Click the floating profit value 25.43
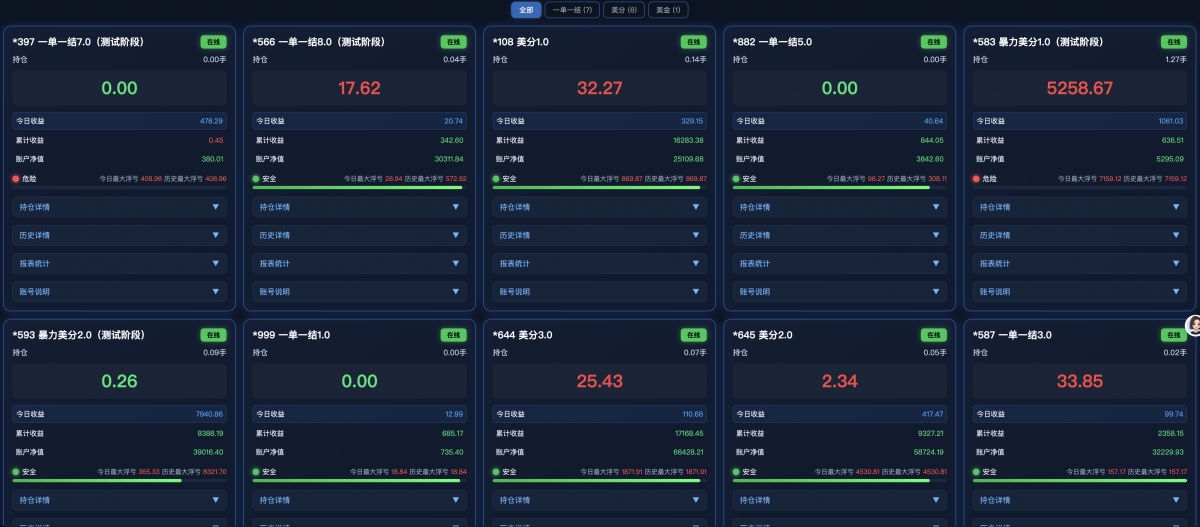 tap(600, 381)
